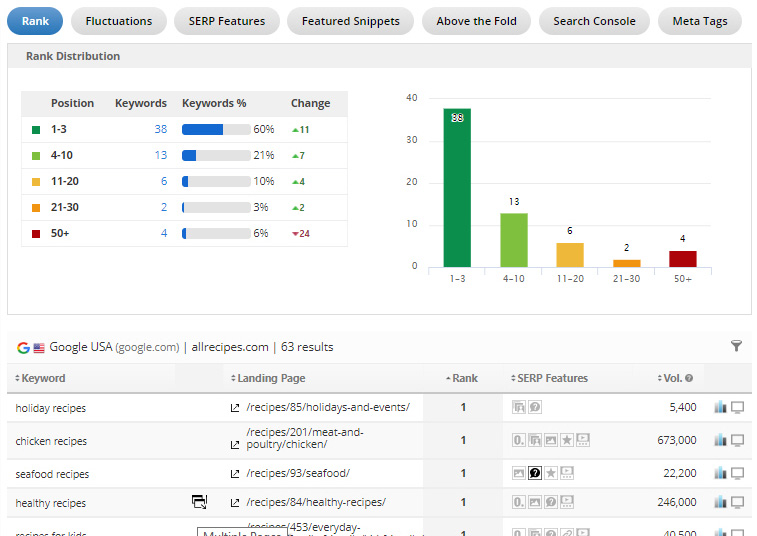The height and width of the screenshot is (536, 757).
Task: Click multiple pages icon for healthy recipes
Action: pyautogui.click(x=199, y=502)
